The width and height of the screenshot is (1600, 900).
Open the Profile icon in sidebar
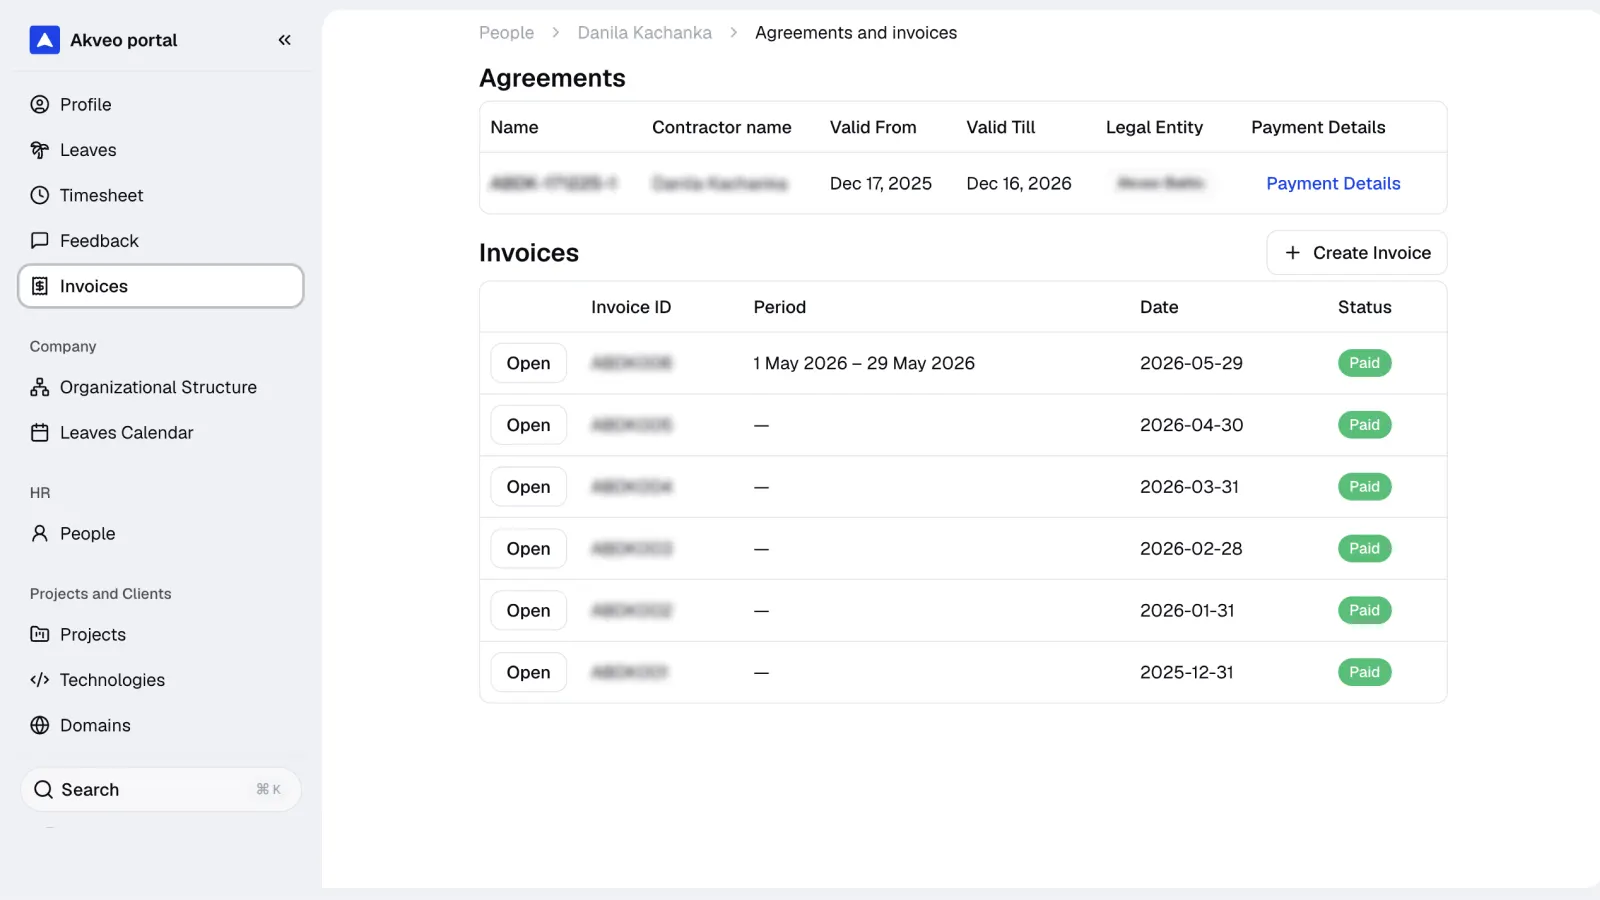(40, 105)
